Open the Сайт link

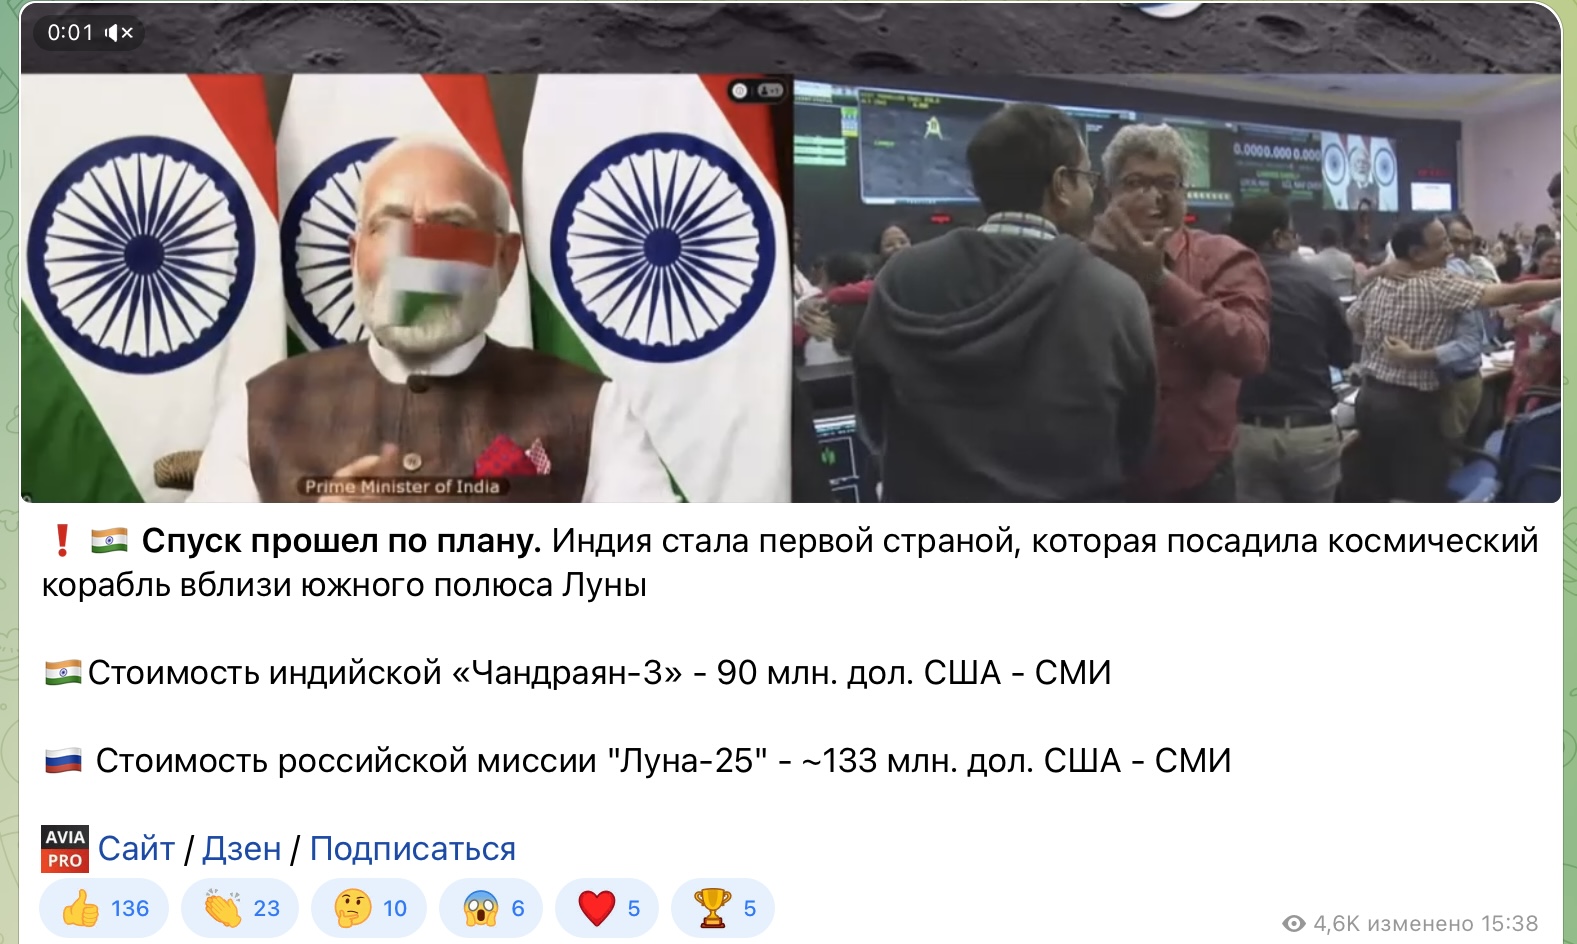pyautogui.click(x=136, y=849)
